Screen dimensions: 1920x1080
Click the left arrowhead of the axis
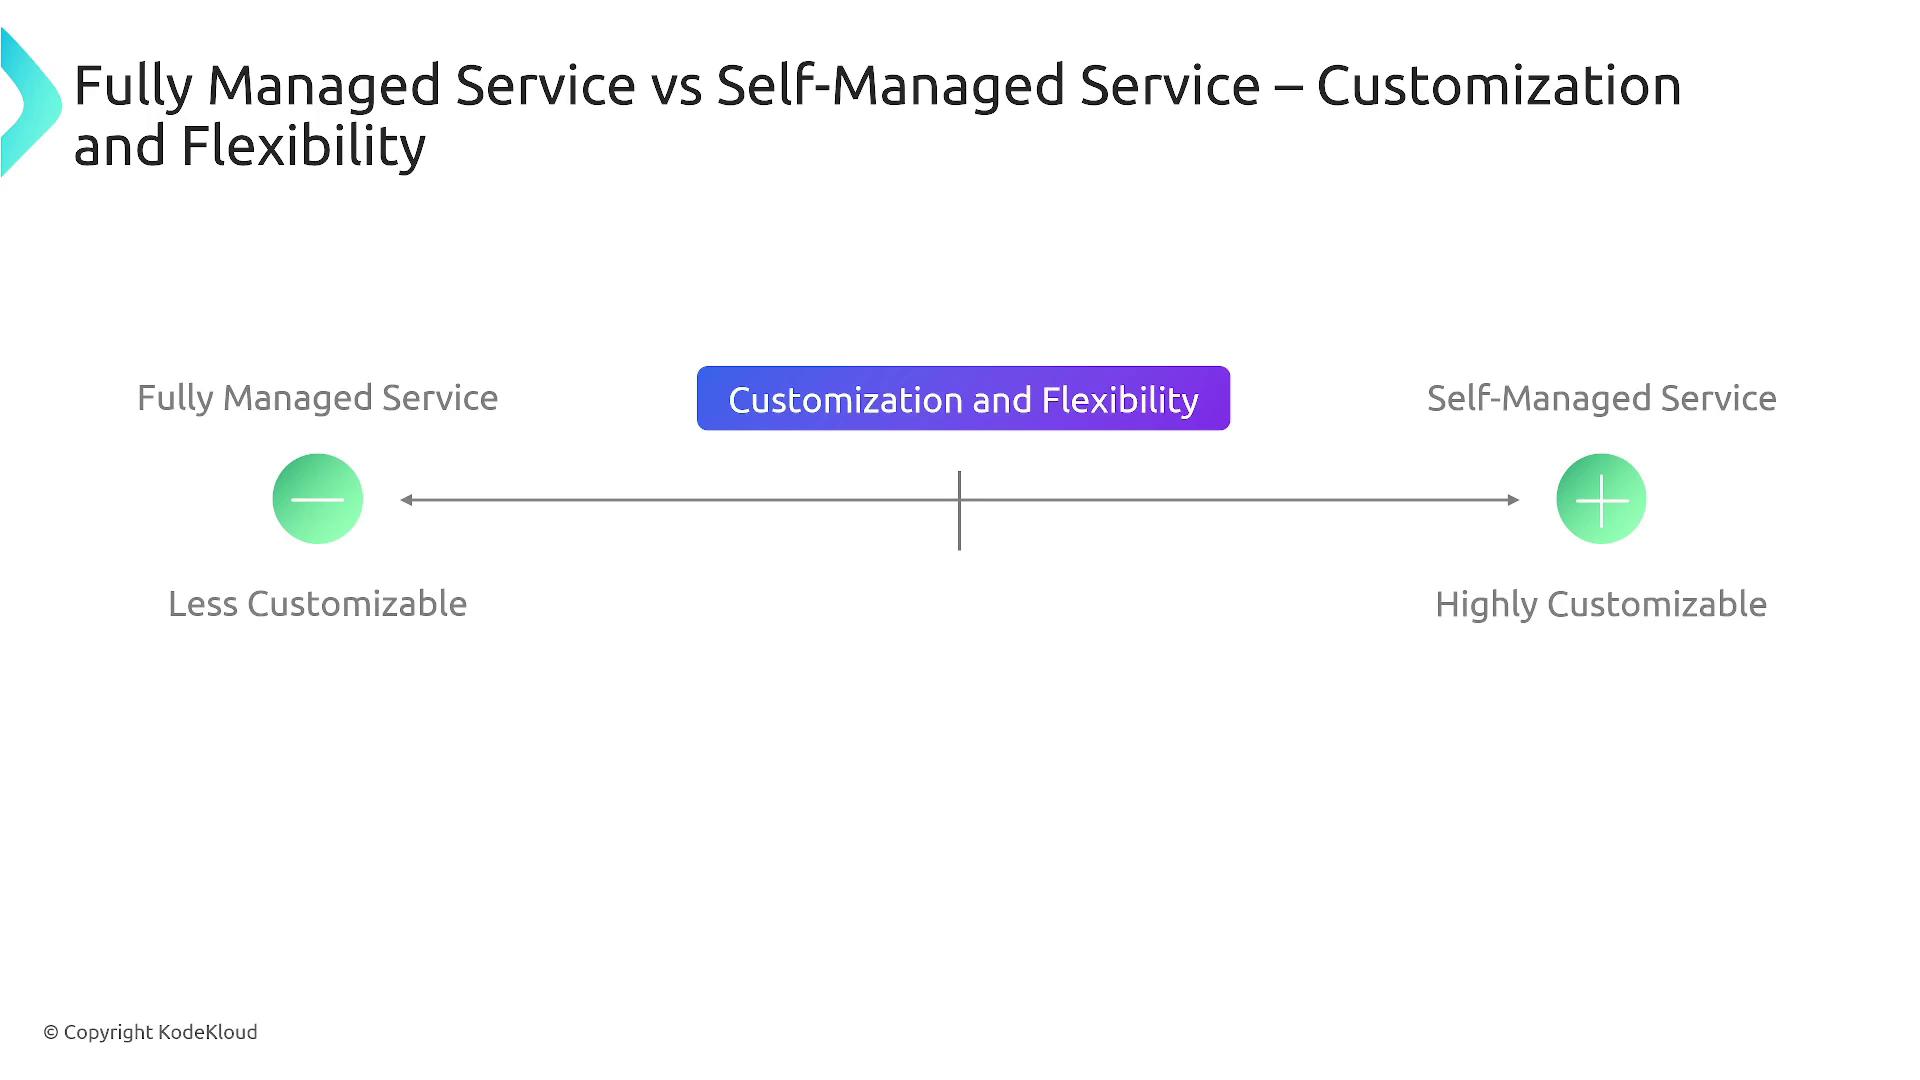coord(407,500)
